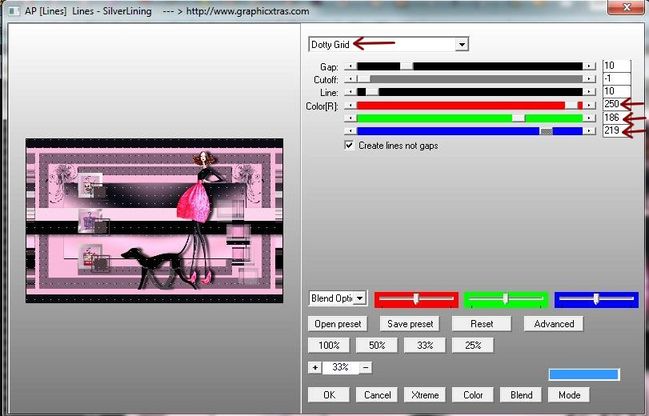Click the light blue color swatch

[584, 375]
